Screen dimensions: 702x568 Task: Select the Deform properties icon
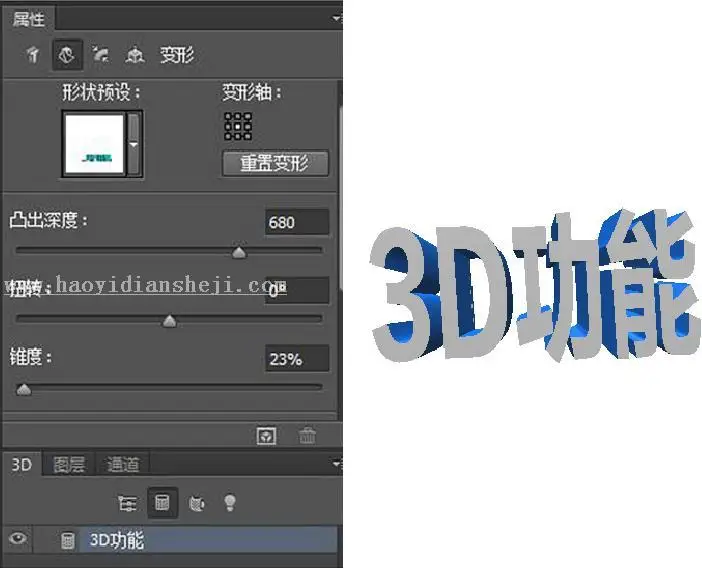(67, 55)
